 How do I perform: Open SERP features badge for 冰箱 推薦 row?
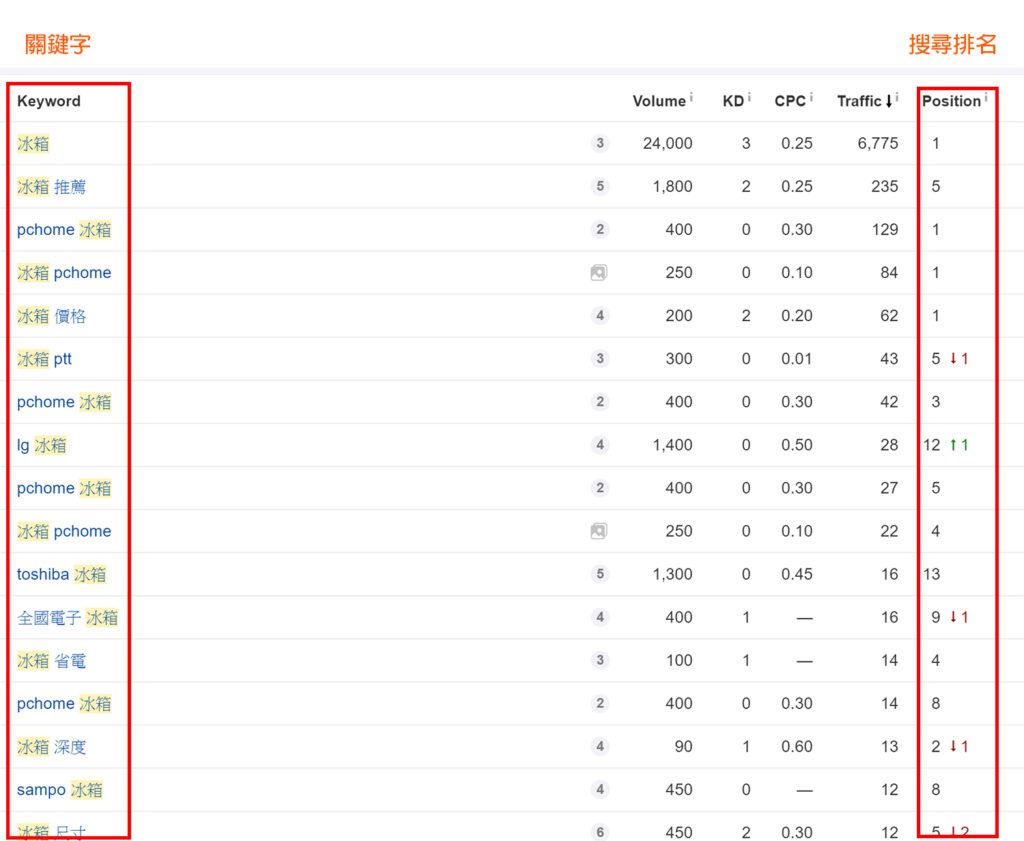600,186
